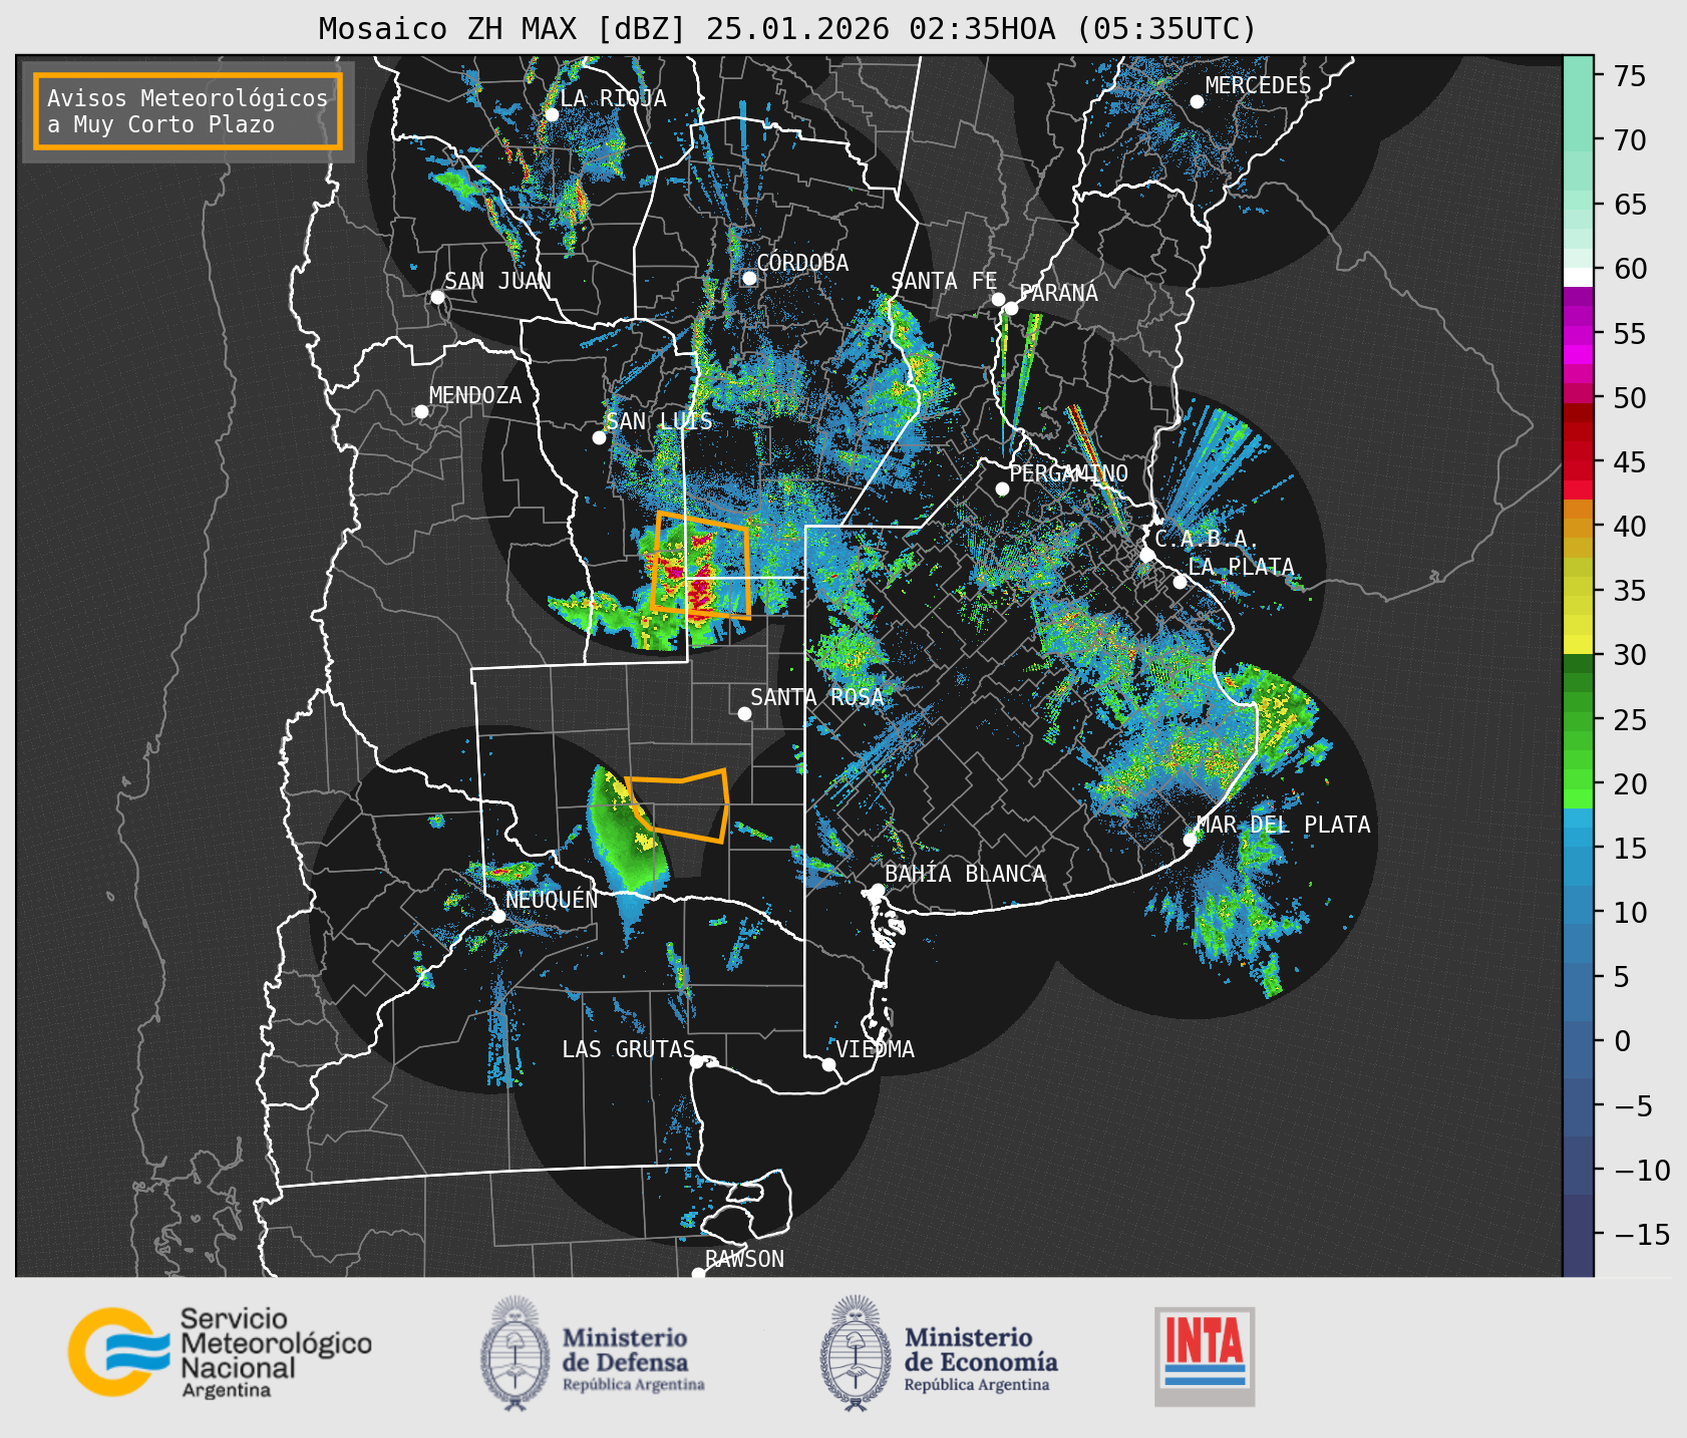The height and width of the screenshot is (1438, 1687).
Task: Click the Ministerio de Defensa emblem
Action: click(515, 1353)
